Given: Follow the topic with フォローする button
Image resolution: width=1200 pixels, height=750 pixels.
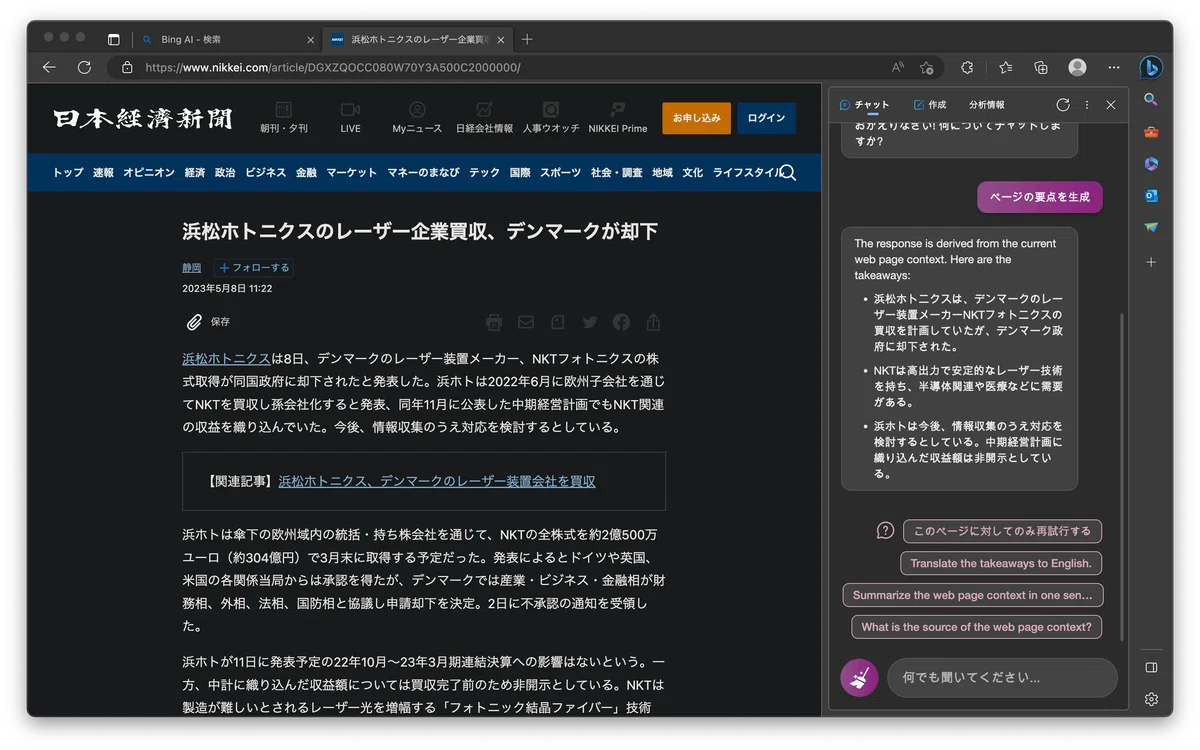Looking at the screenshot, I should pyautogui.click(x=253, y=268).
